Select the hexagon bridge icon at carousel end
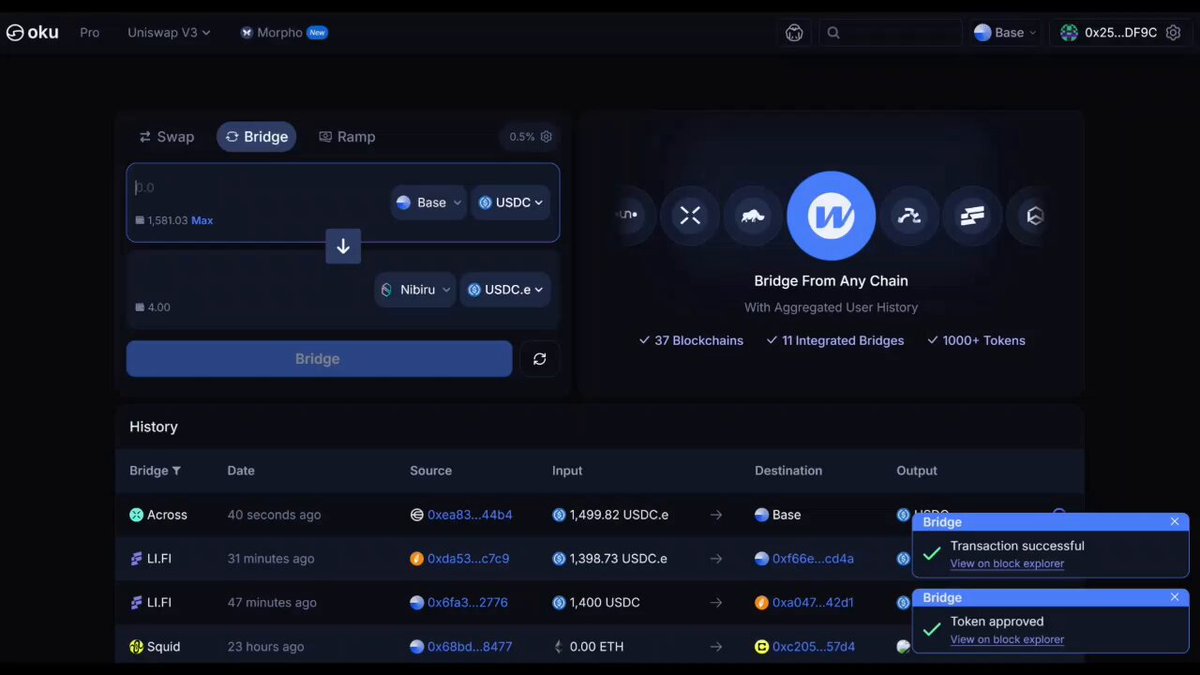This screenshot has height=675, width=1200. [x=1034, y=216]
